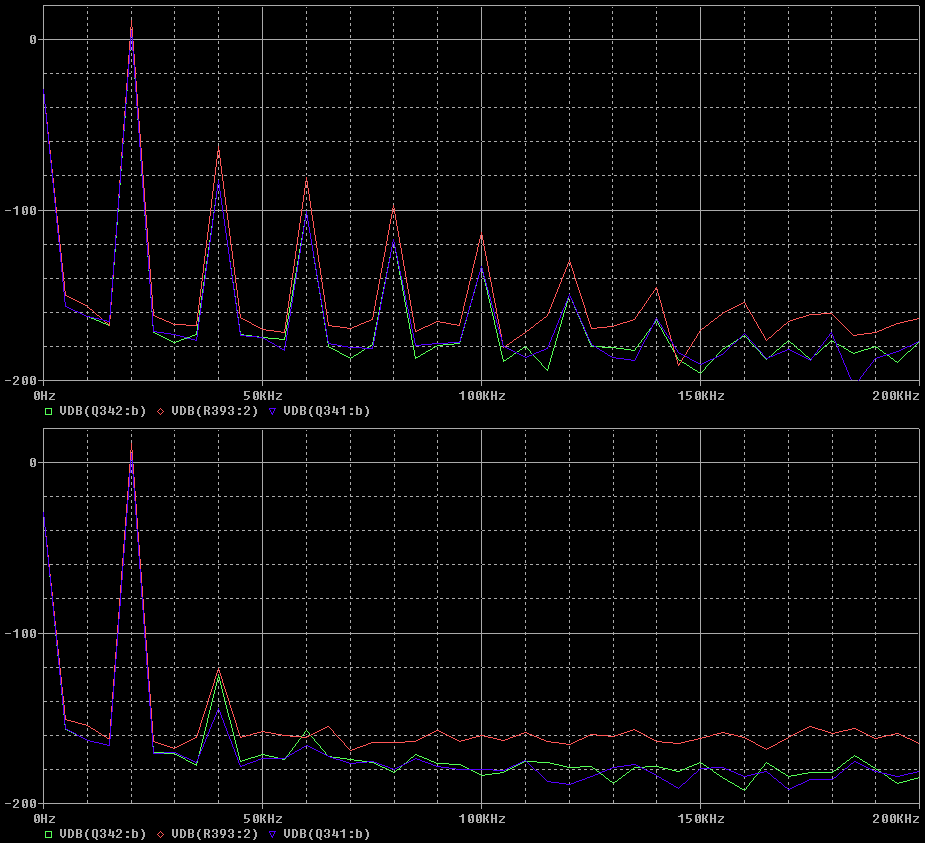The height and width of the screenshot is (843, 925).
Task: Click the red diamond marker for VDB(R393:2) in top plot legend
Action: (160, 411)
